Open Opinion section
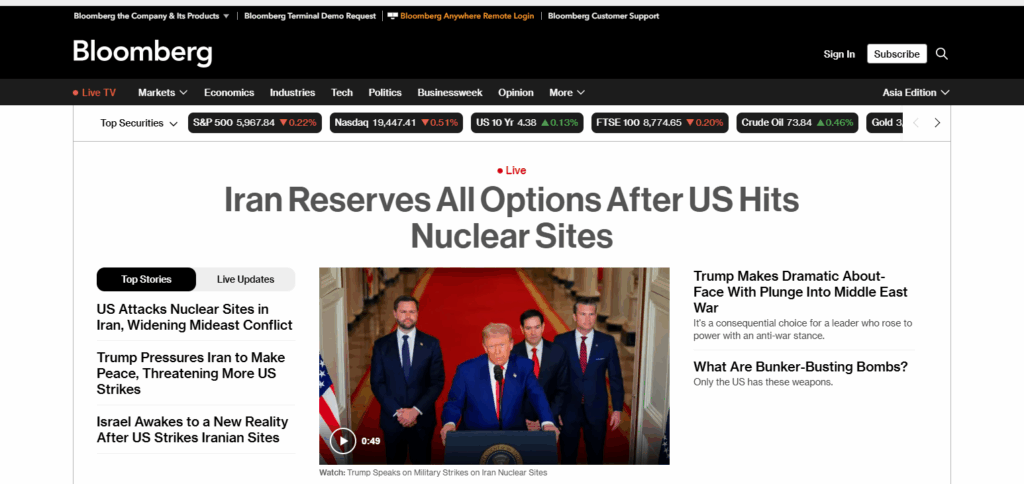 click(516, 93)
